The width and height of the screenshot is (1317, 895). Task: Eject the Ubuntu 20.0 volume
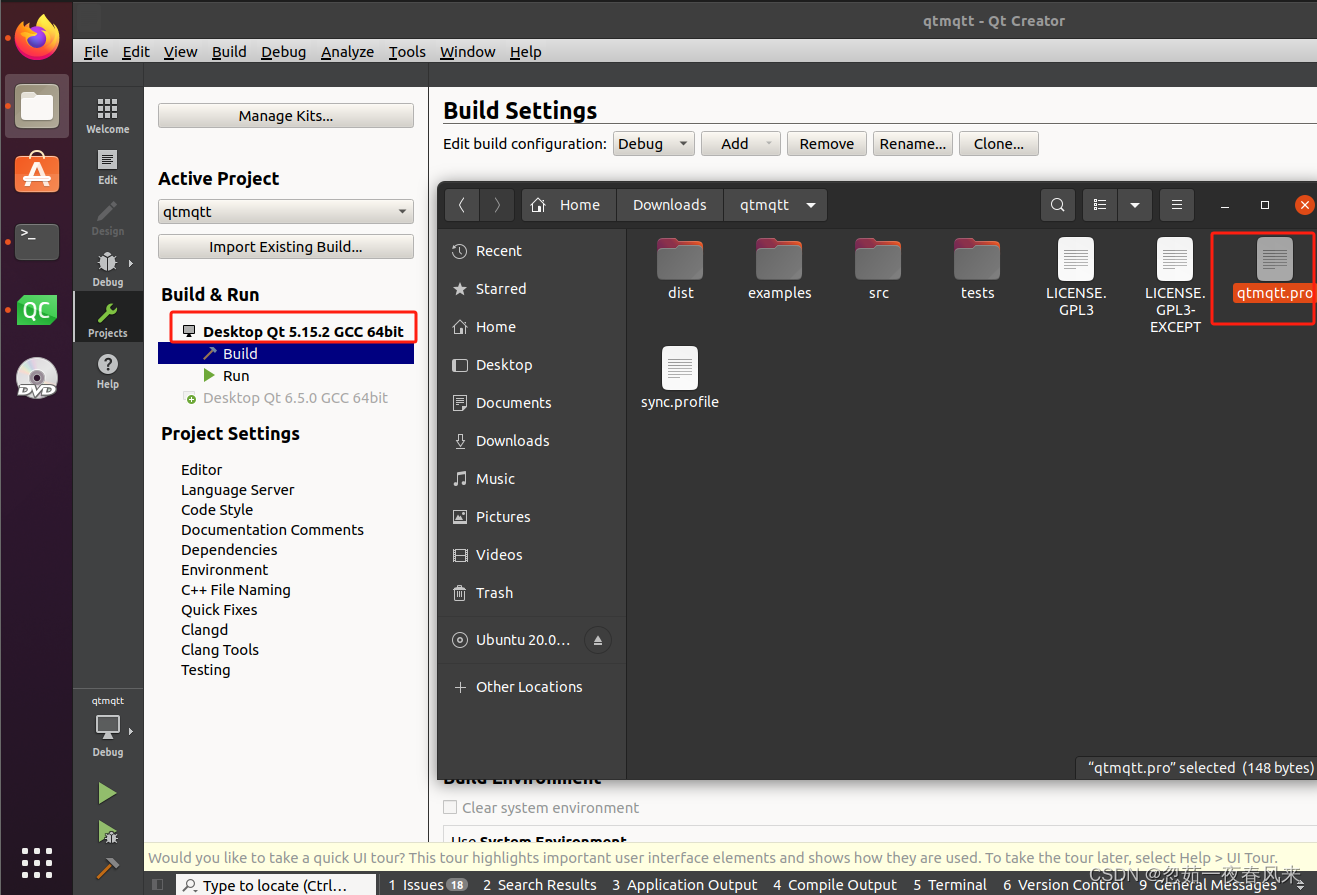coord(598,640)
